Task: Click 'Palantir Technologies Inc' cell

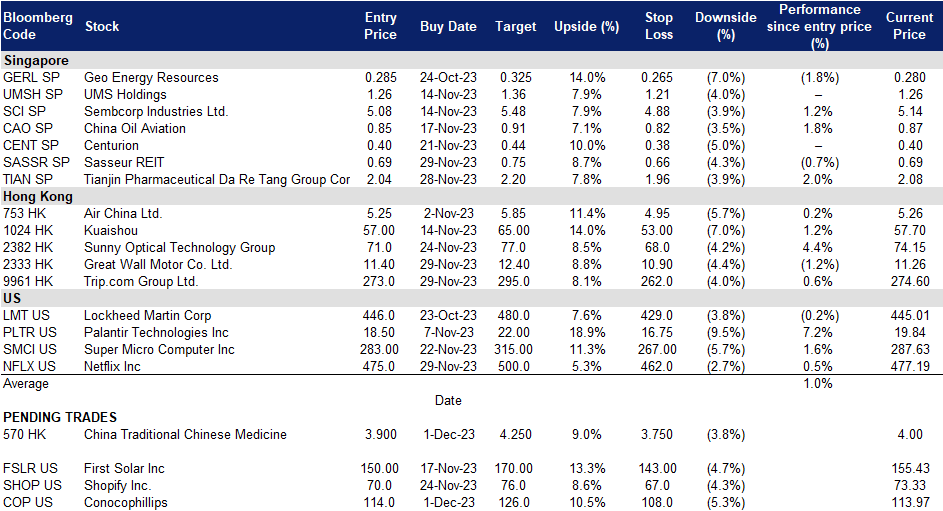Action: click(156, 332)
